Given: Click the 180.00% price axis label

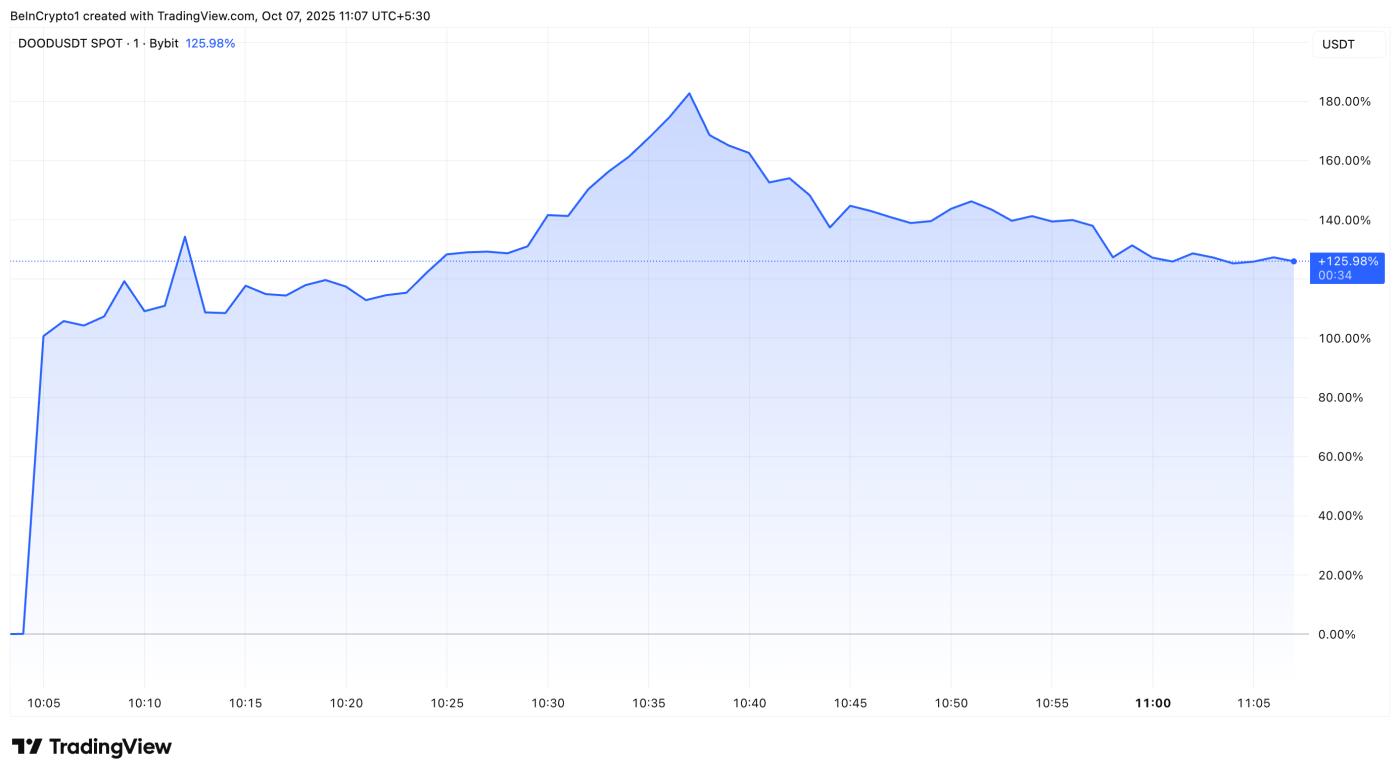Looking at the screenshot, I should pyautogui.click(x=1346, y=101).
